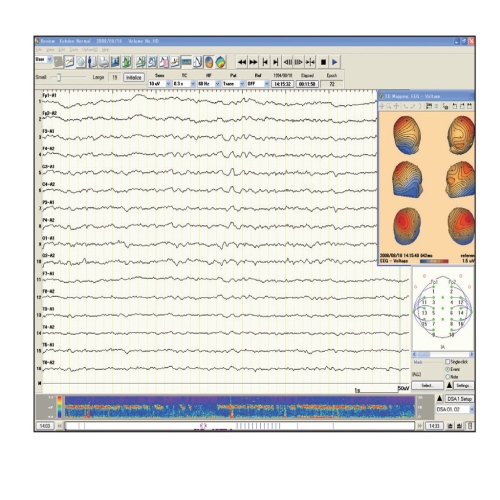Select the Note radio button

point(447,377)
